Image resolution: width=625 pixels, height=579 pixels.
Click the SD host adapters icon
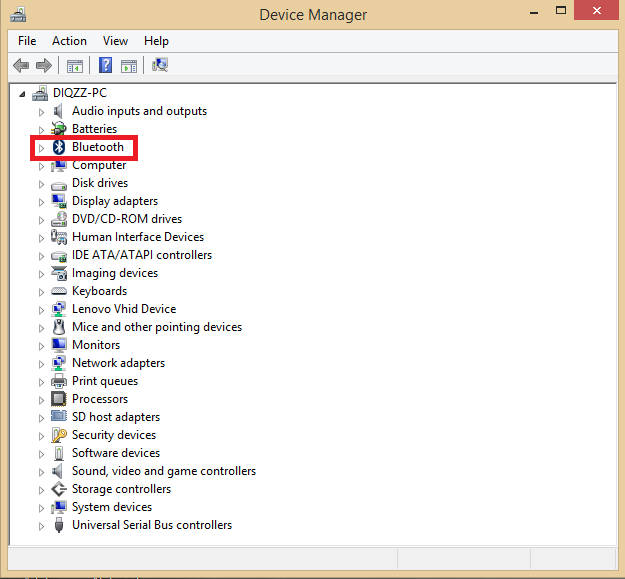point(59,416)
